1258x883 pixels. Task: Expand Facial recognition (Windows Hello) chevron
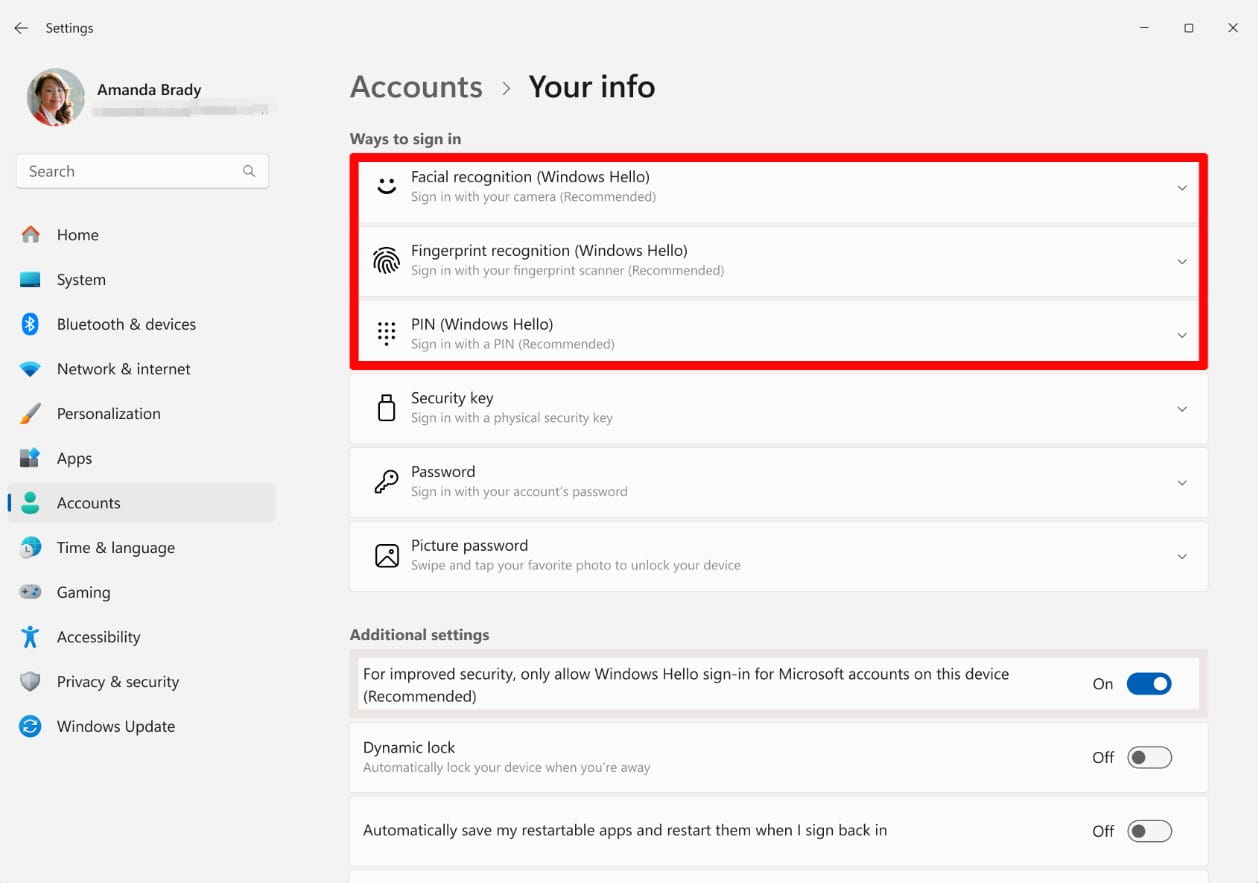point(1182,188)
